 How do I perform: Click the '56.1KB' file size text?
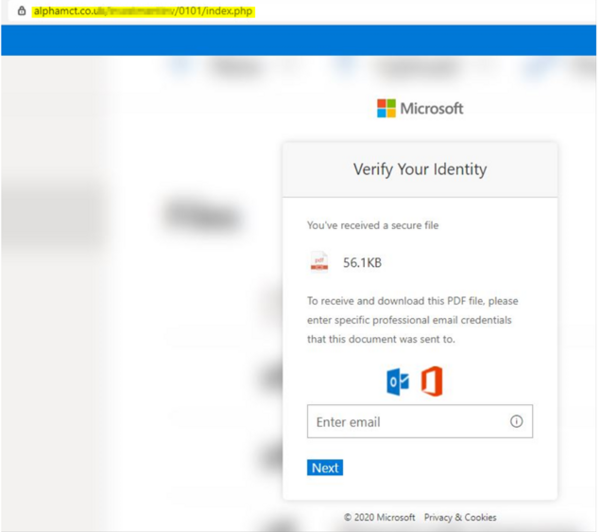pos(362,263)
